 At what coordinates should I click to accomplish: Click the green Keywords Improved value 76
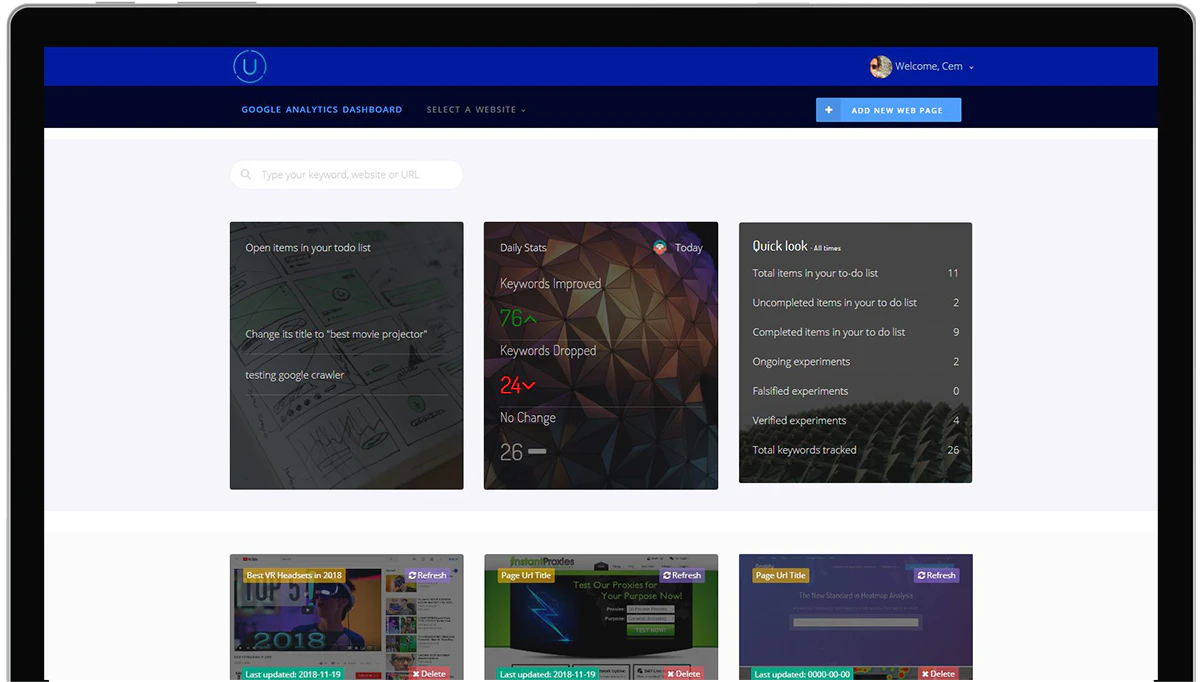click(518, 318)
